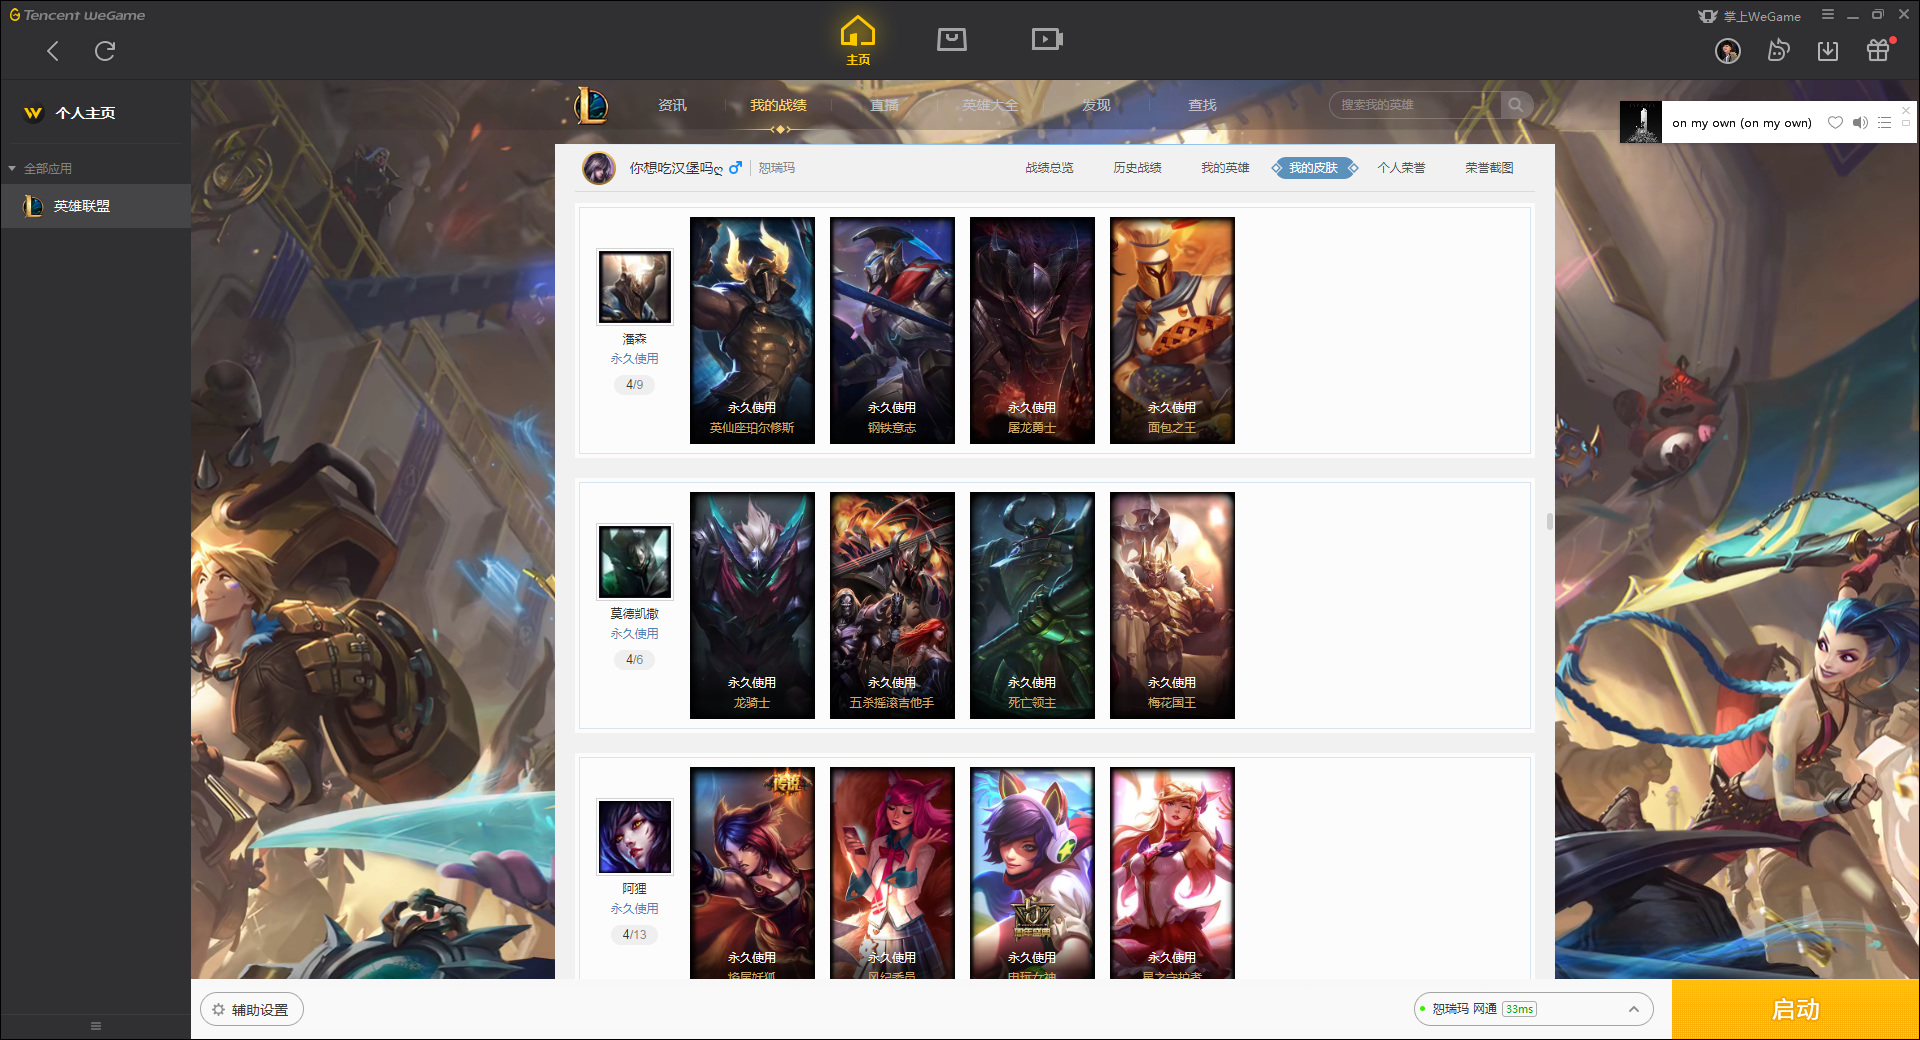Mute the music player volume icon

pyautogui.click(x=1860, y=123)
